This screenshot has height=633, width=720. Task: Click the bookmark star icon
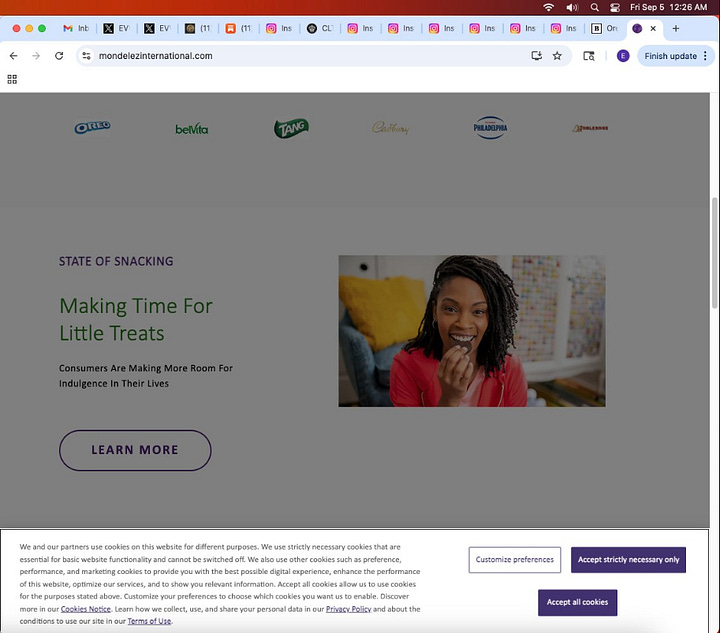click(x=557, y=56)
